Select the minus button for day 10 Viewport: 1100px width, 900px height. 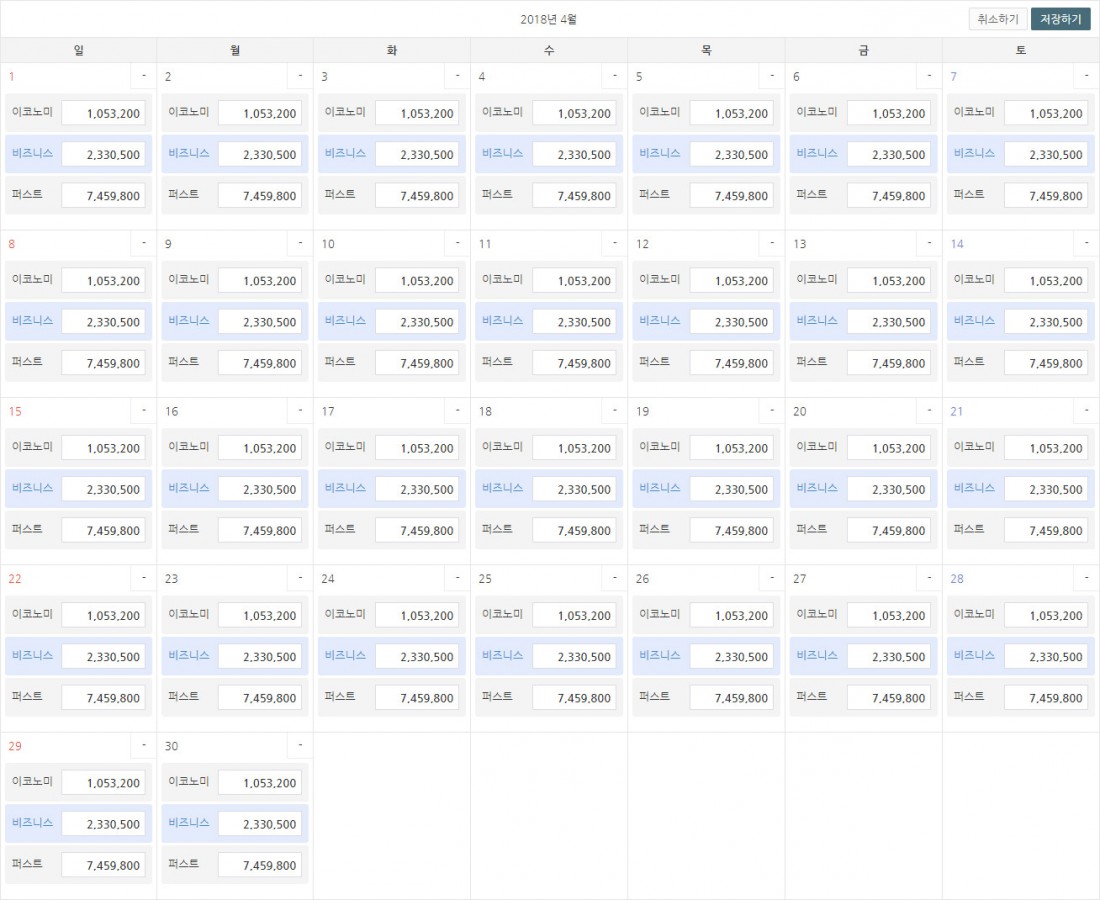click(457, 243)
